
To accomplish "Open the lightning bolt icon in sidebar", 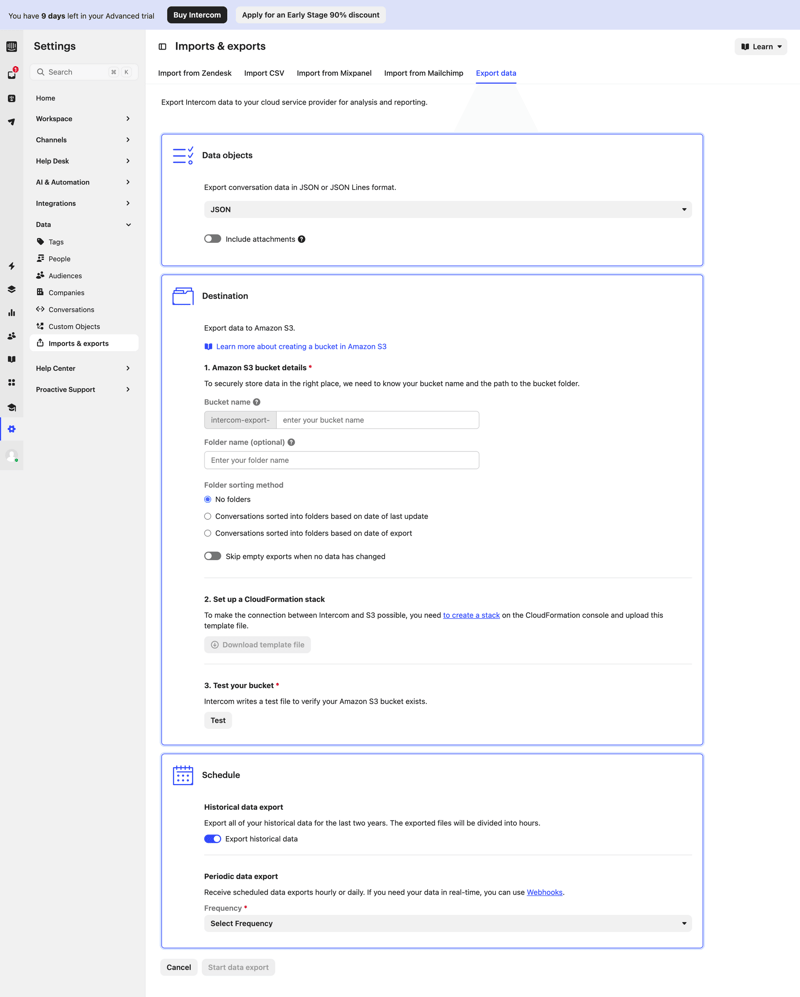I will (12, 266).
